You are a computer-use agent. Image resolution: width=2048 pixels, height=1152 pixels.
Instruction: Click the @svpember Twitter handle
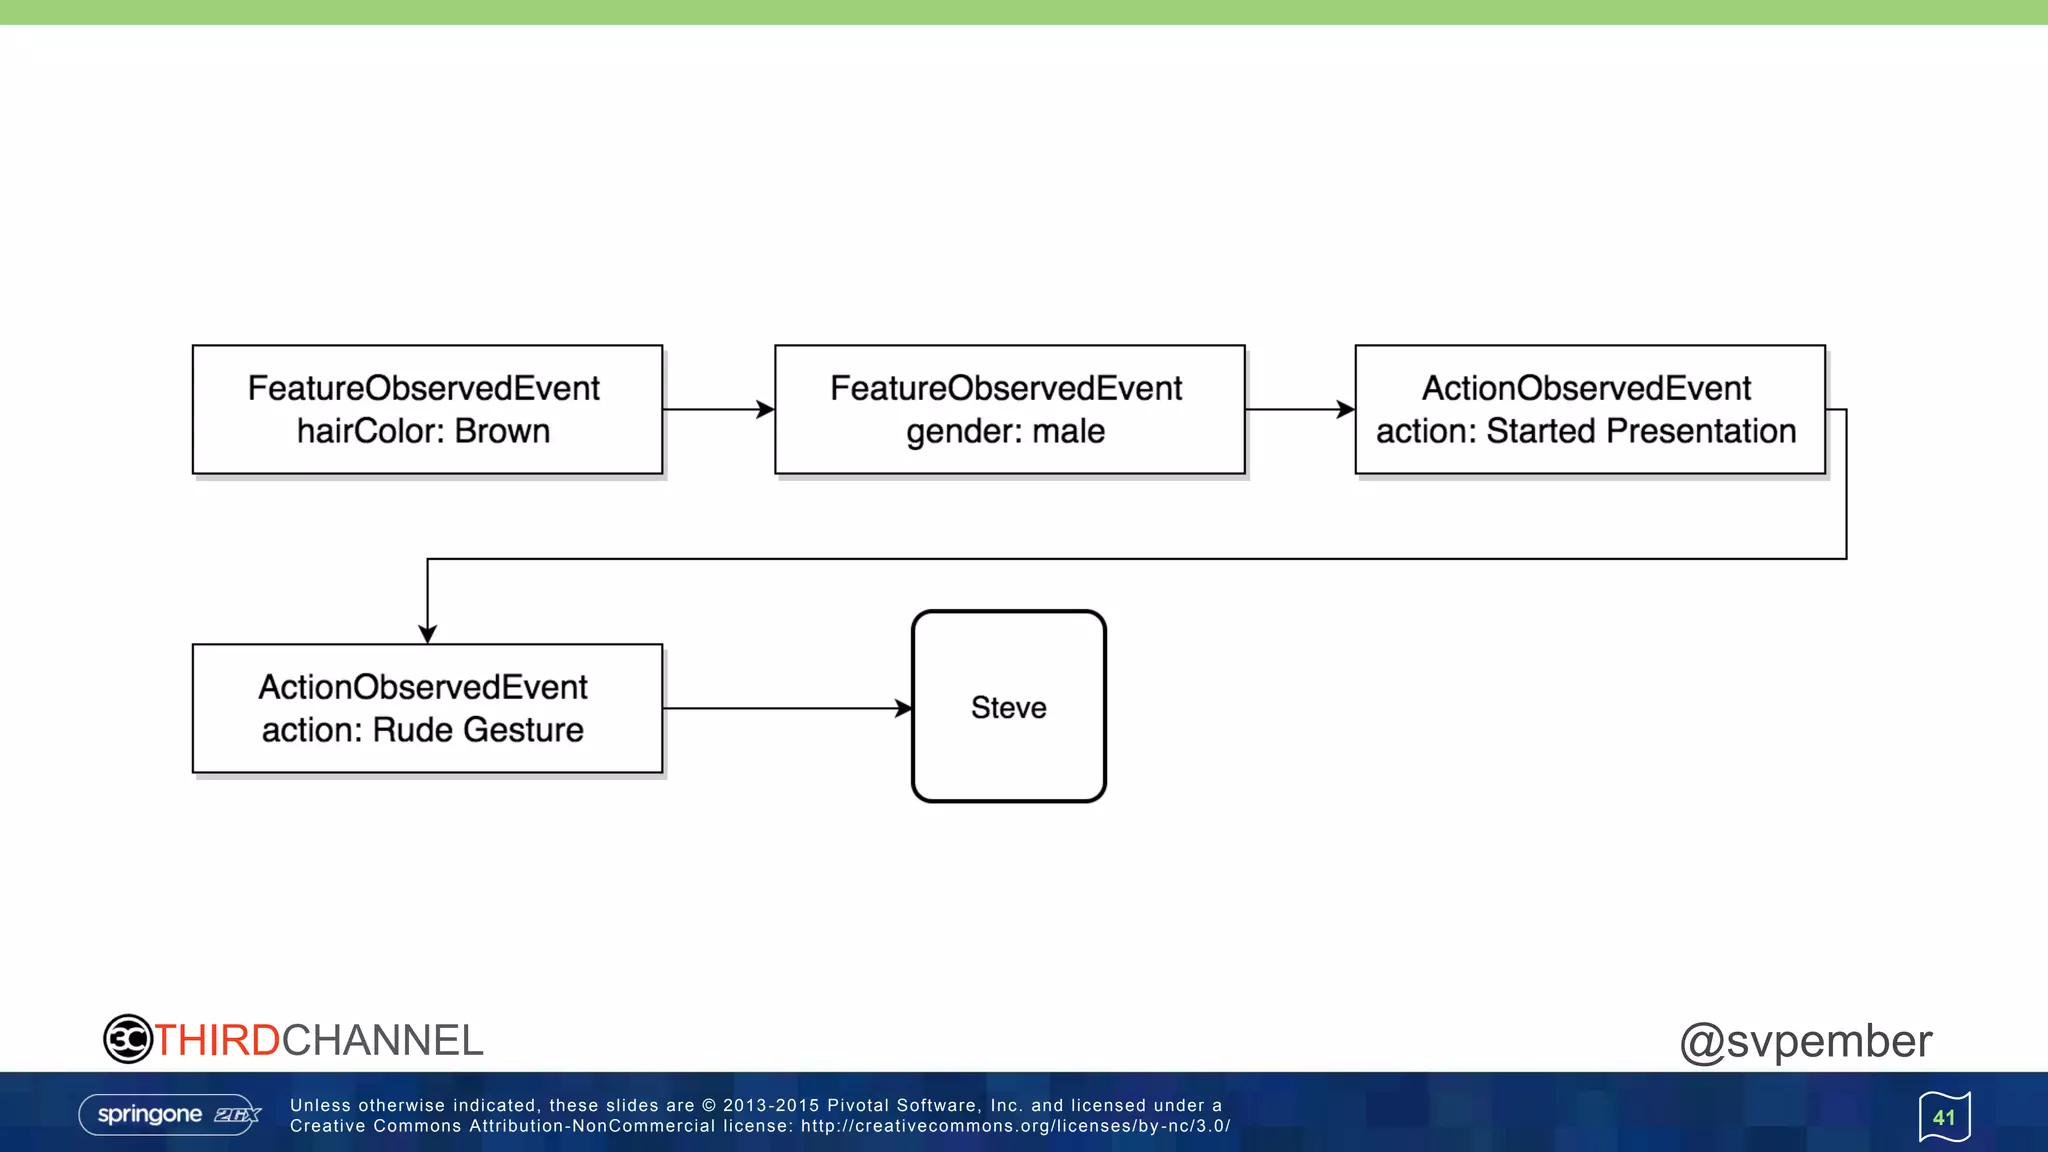click(x=1805, y=1041)
